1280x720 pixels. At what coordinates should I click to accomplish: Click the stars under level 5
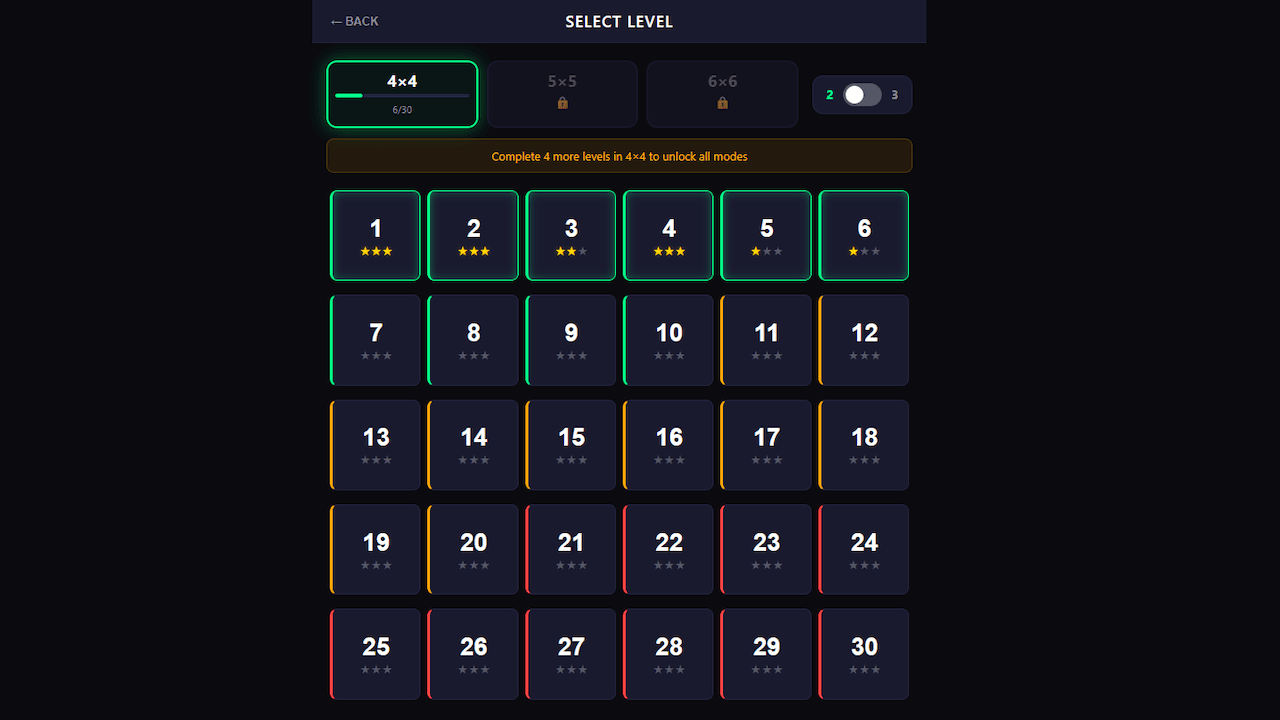click(x=766, y=252)
